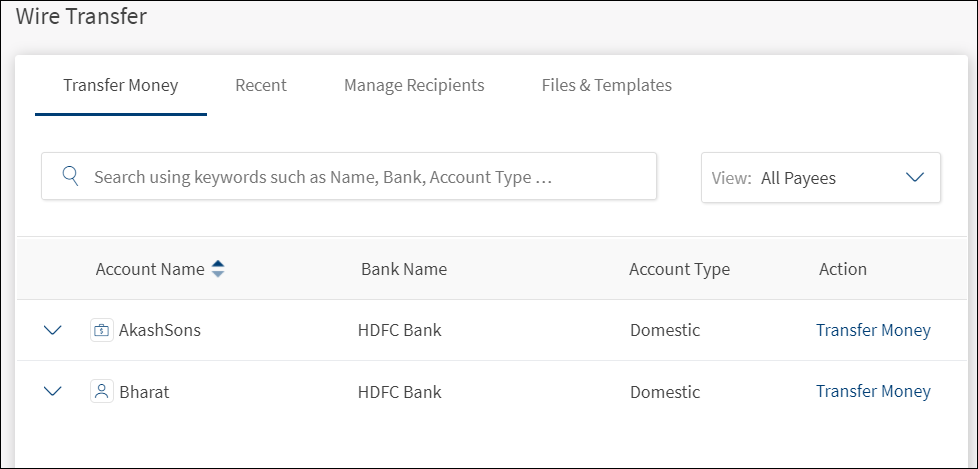Viewport: 978px width, 469px height.
Task: Click the sort arrows next to Account Name
Action: [218, 269]
